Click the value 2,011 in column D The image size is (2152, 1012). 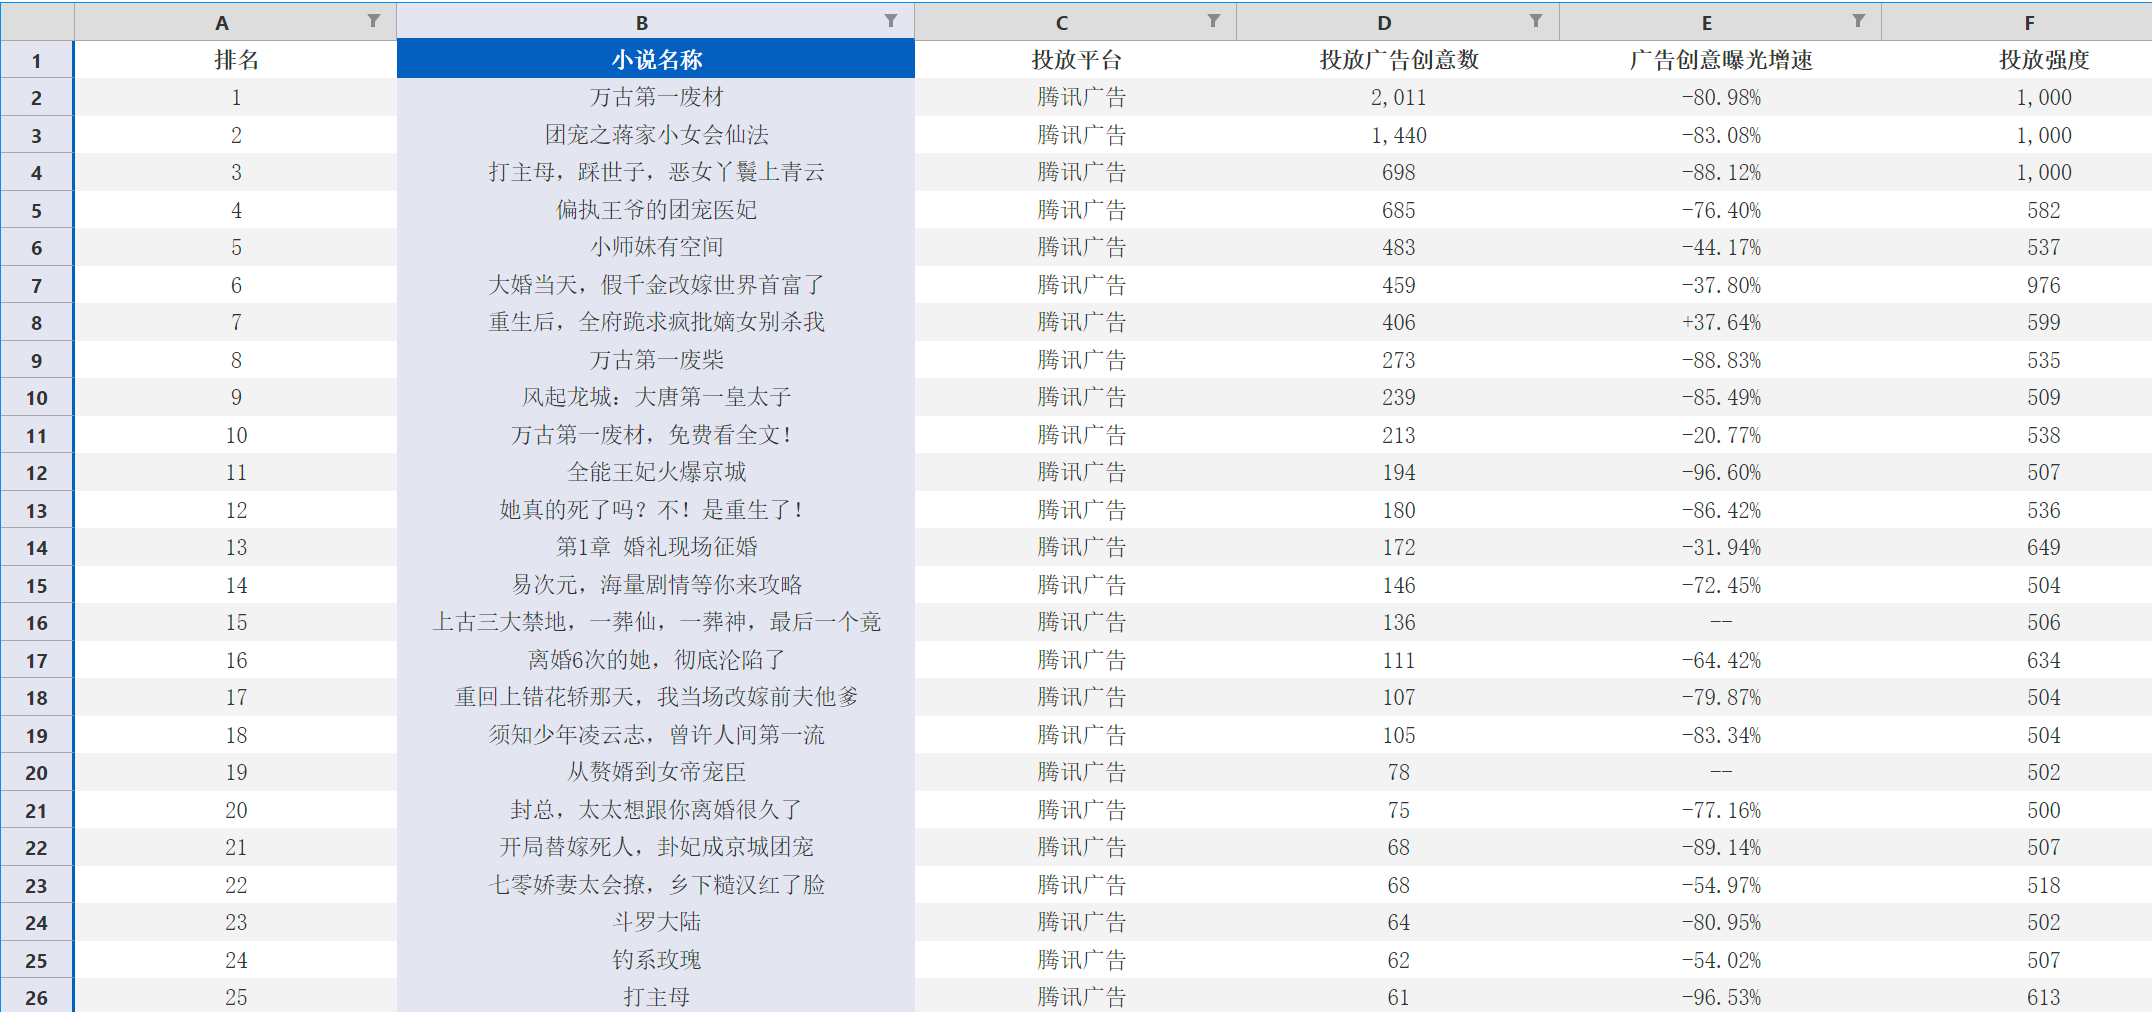[x=1398, y=97]
